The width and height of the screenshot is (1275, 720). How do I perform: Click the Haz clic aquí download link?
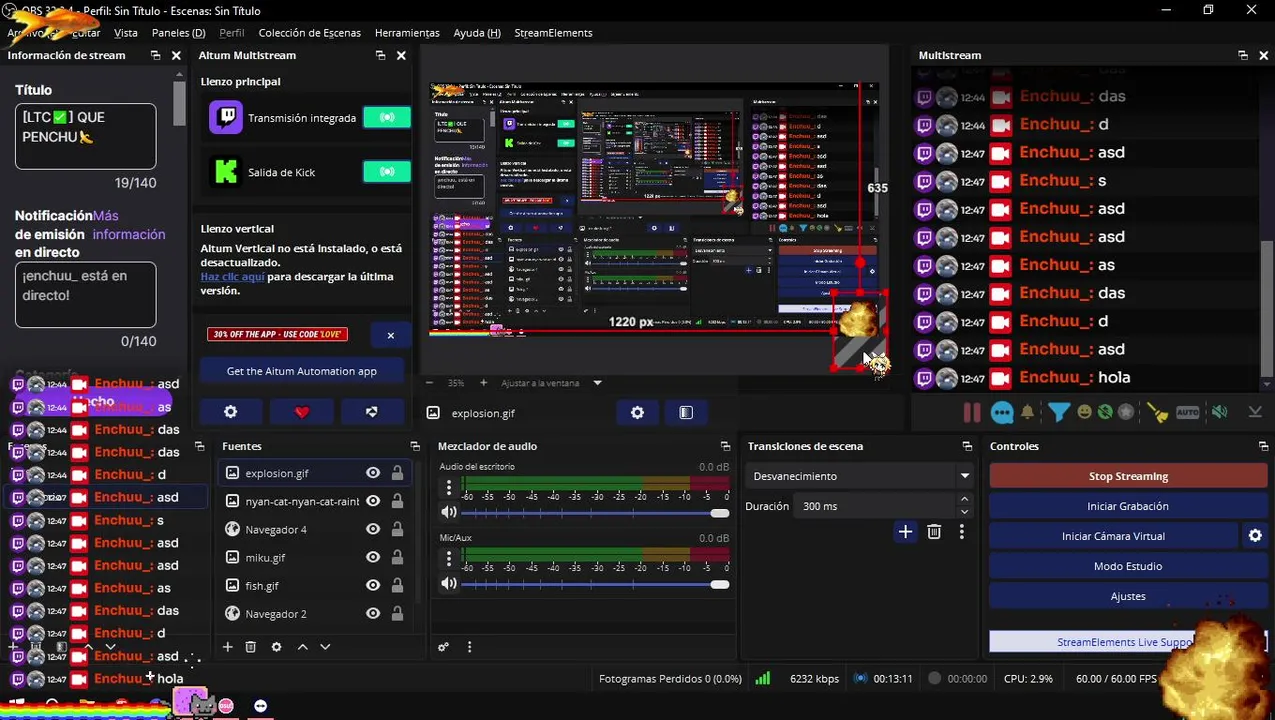click(232, 277)
